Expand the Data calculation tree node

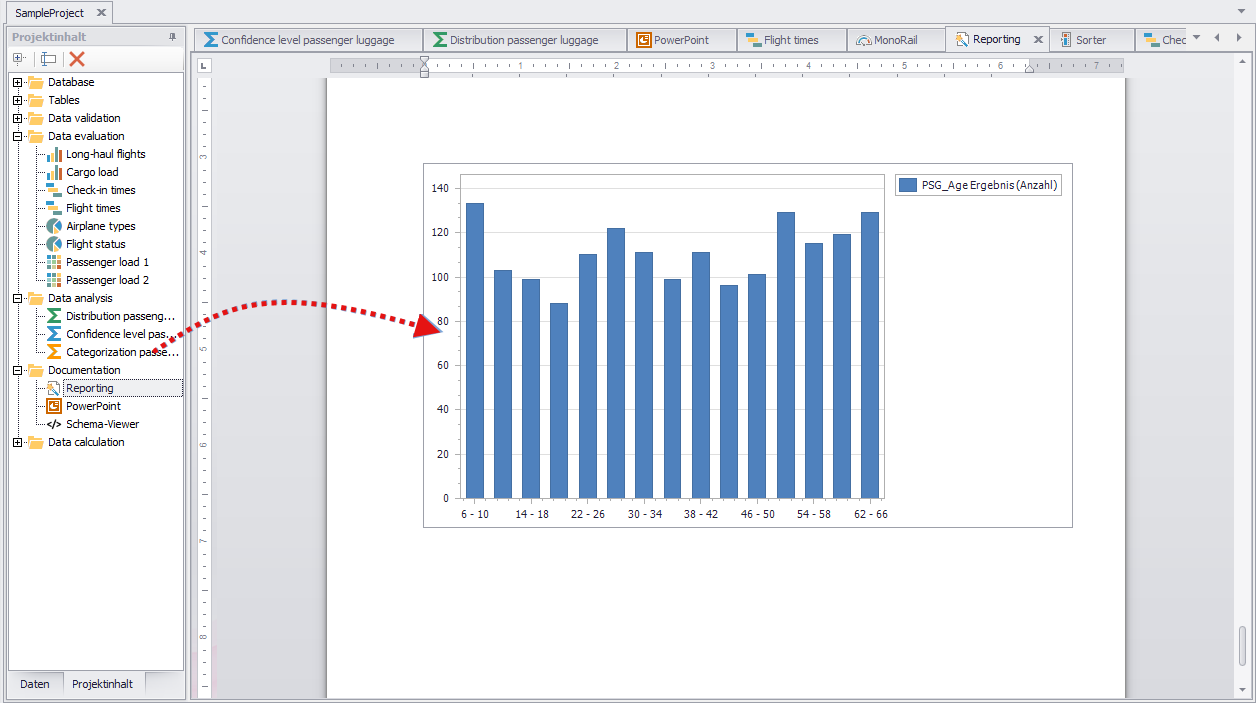point(17,442)
